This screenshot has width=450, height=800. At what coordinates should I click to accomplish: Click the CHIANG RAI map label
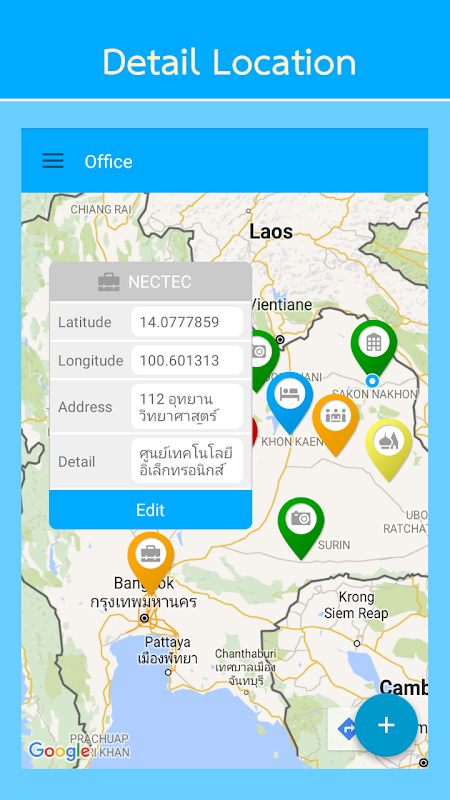[x=101, y=209]
